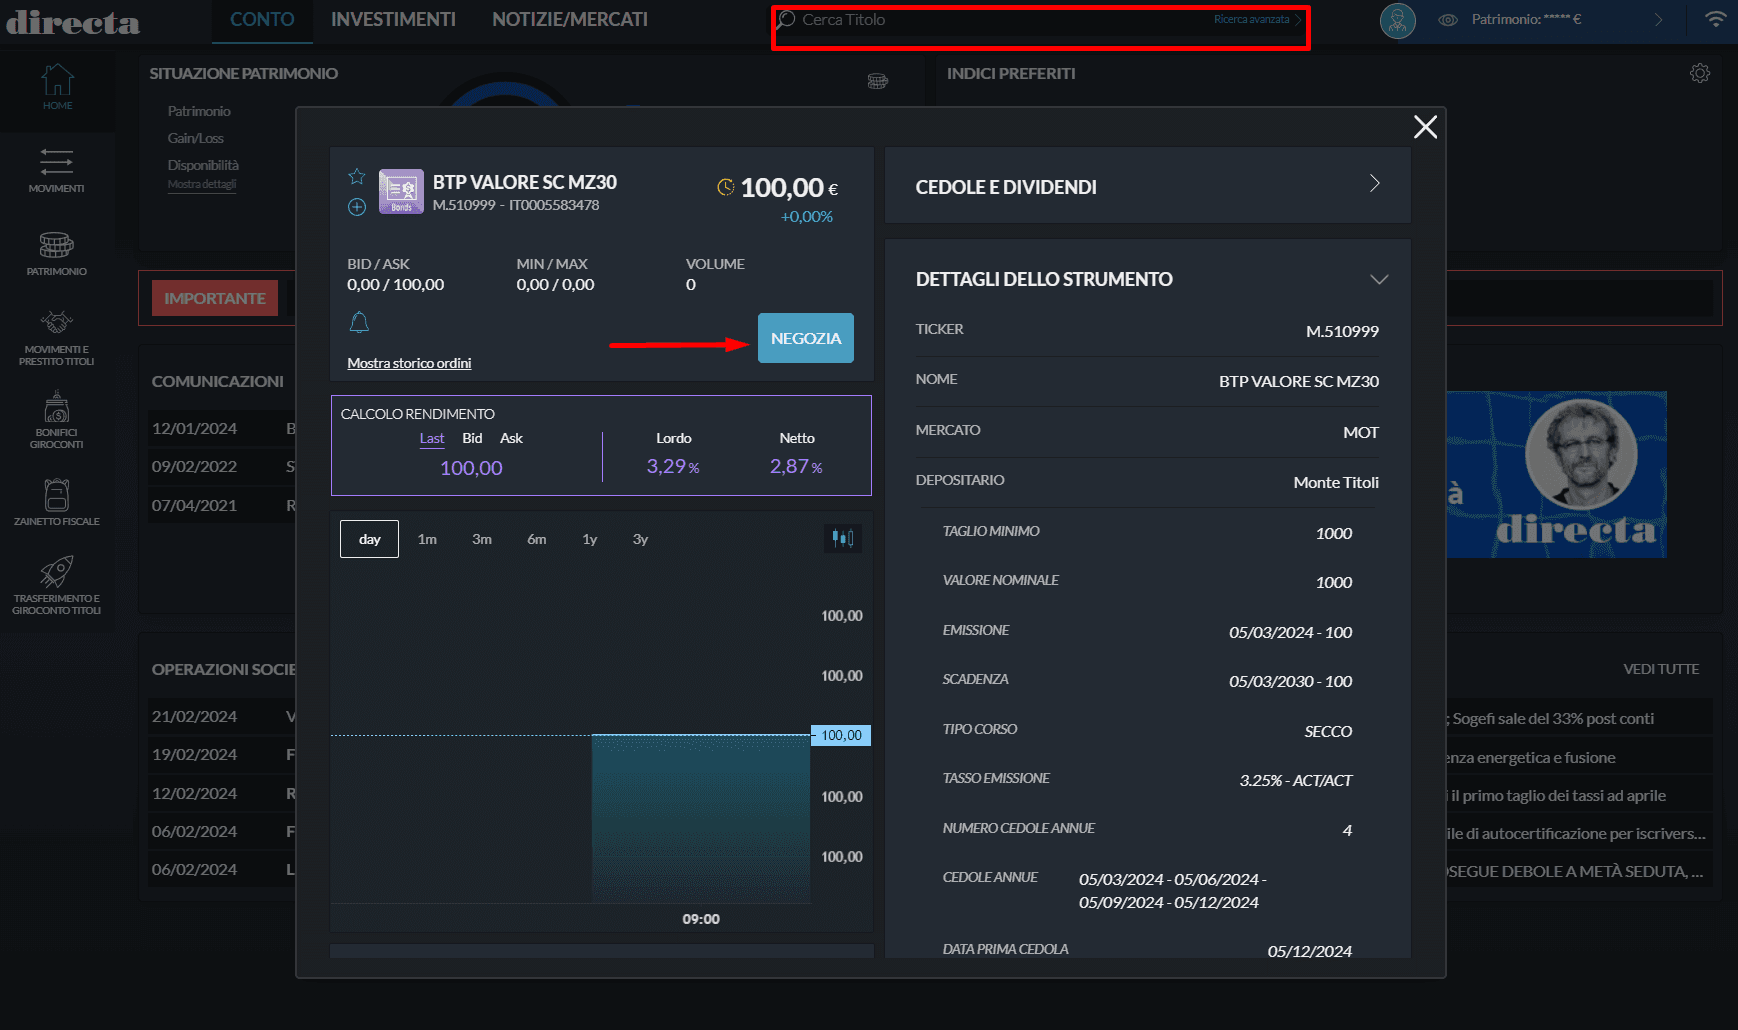The height and width of the screenshot is (1030, 1738).
Task: Open the Mostra storico ordini link
Action: (409, 362)
